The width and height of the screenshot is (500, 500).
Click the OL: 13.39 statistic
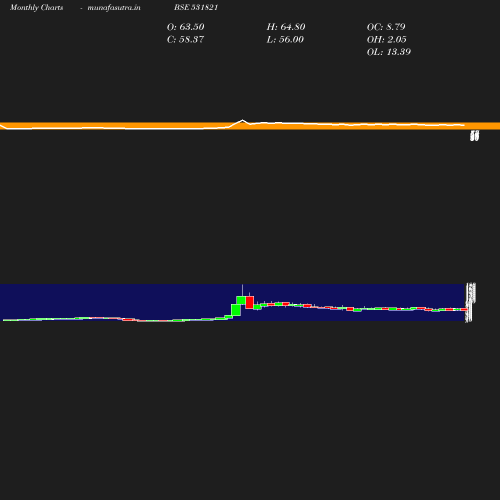(389, 52)
